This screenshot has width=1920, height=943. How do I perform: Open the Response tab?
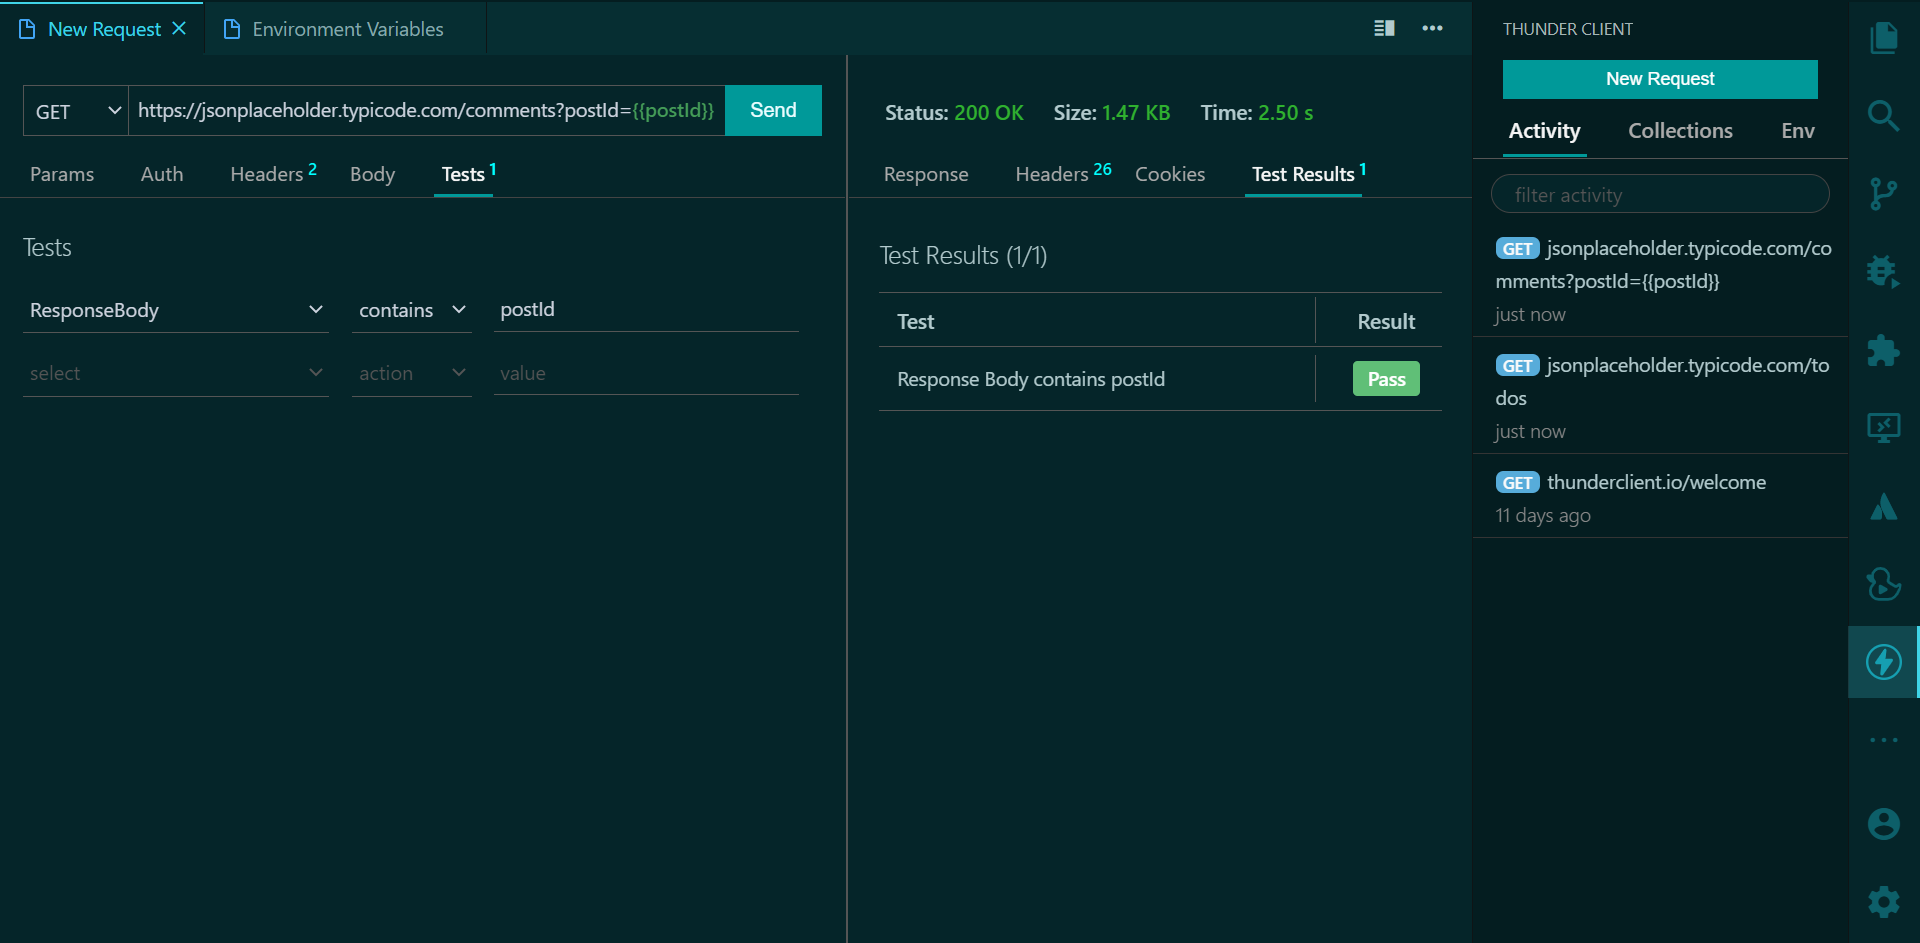926,174
